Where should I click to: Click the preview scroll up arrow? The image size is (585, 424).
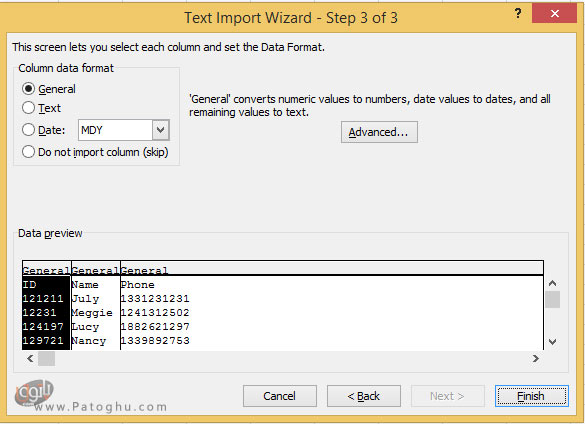[553, 283]
